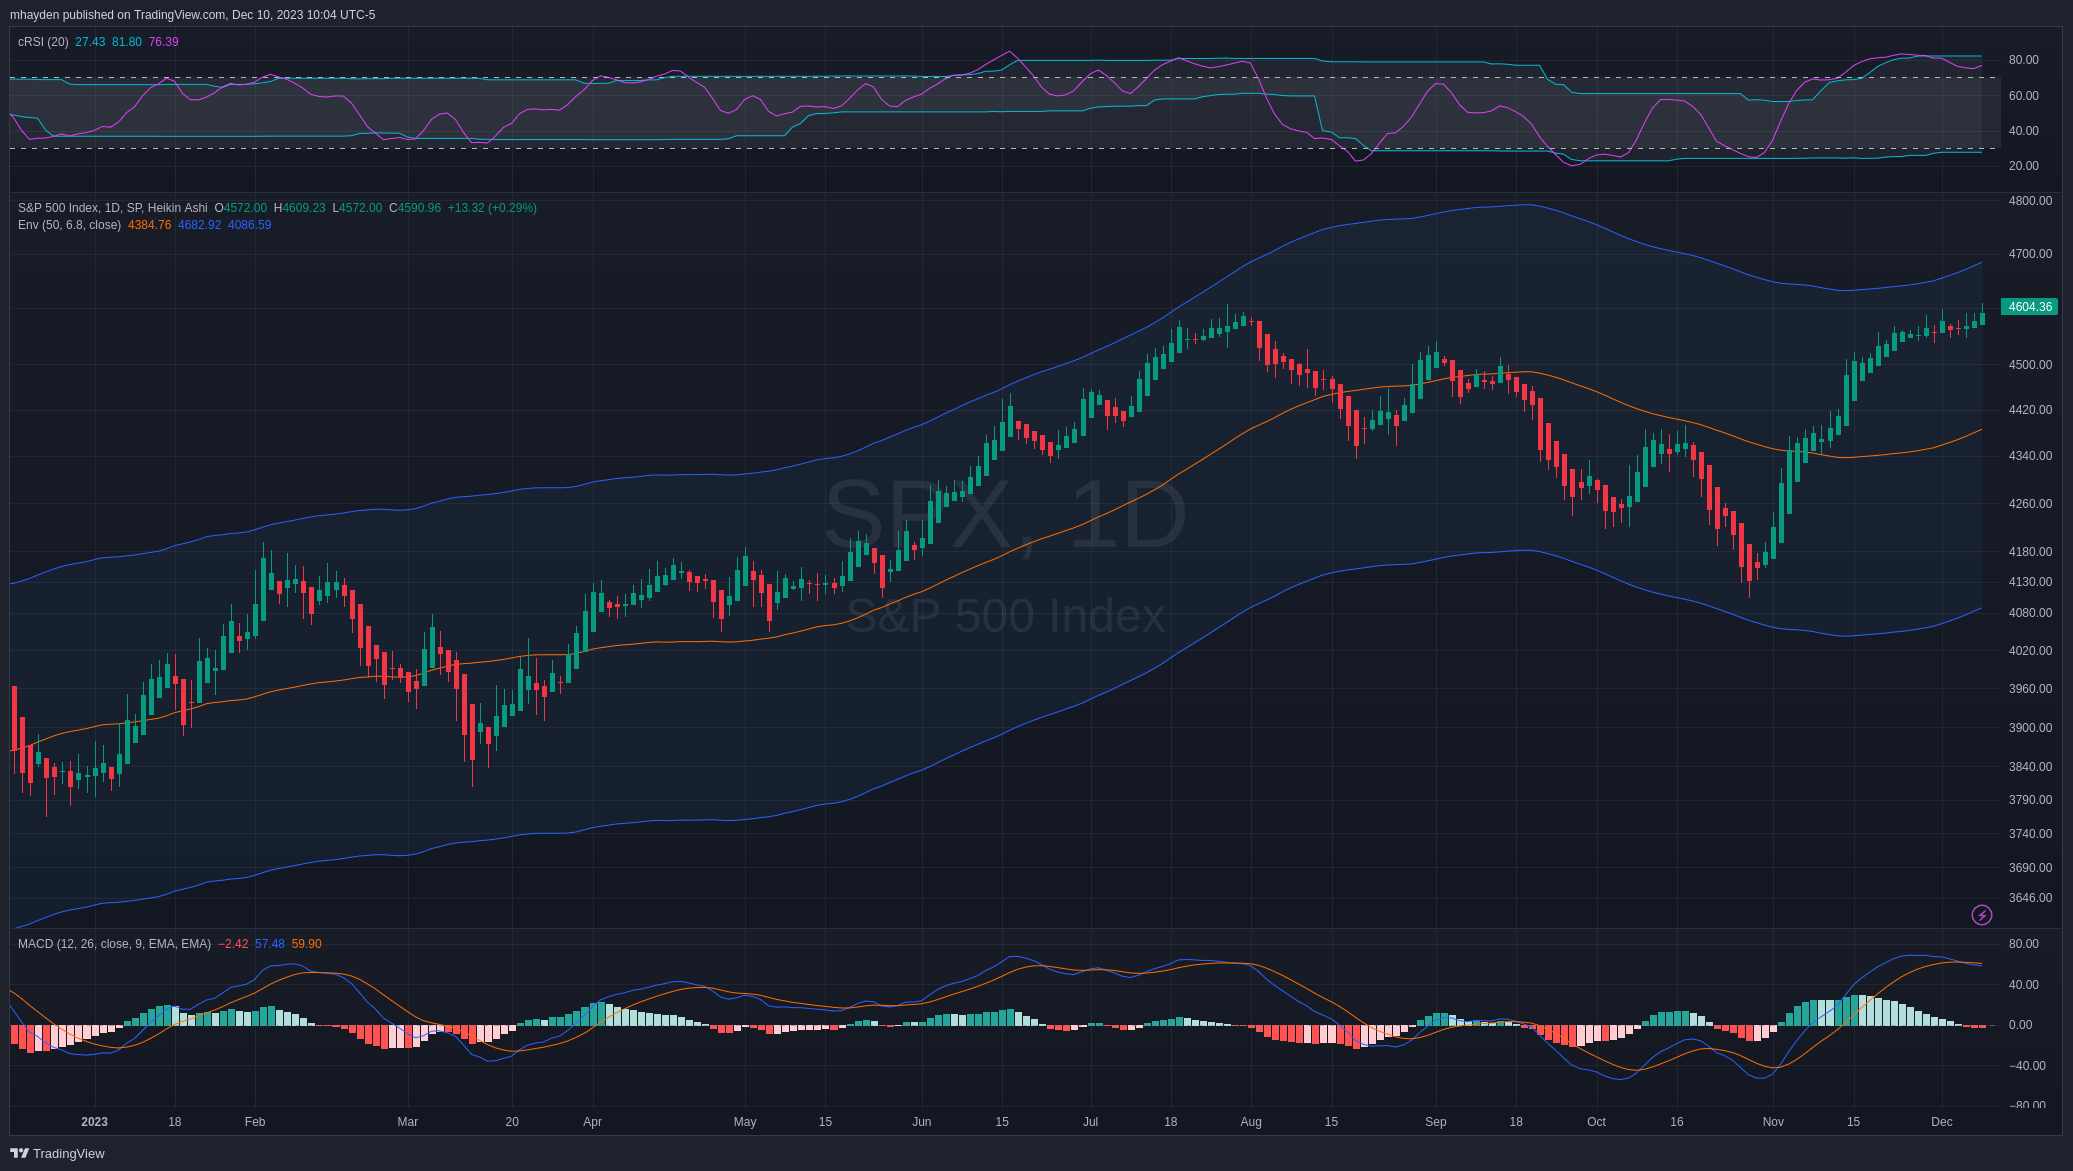Screen dimensions: 2073x1171
Task: Select the Env (50, 6.8, close) legend
Action: pos(69,225)
